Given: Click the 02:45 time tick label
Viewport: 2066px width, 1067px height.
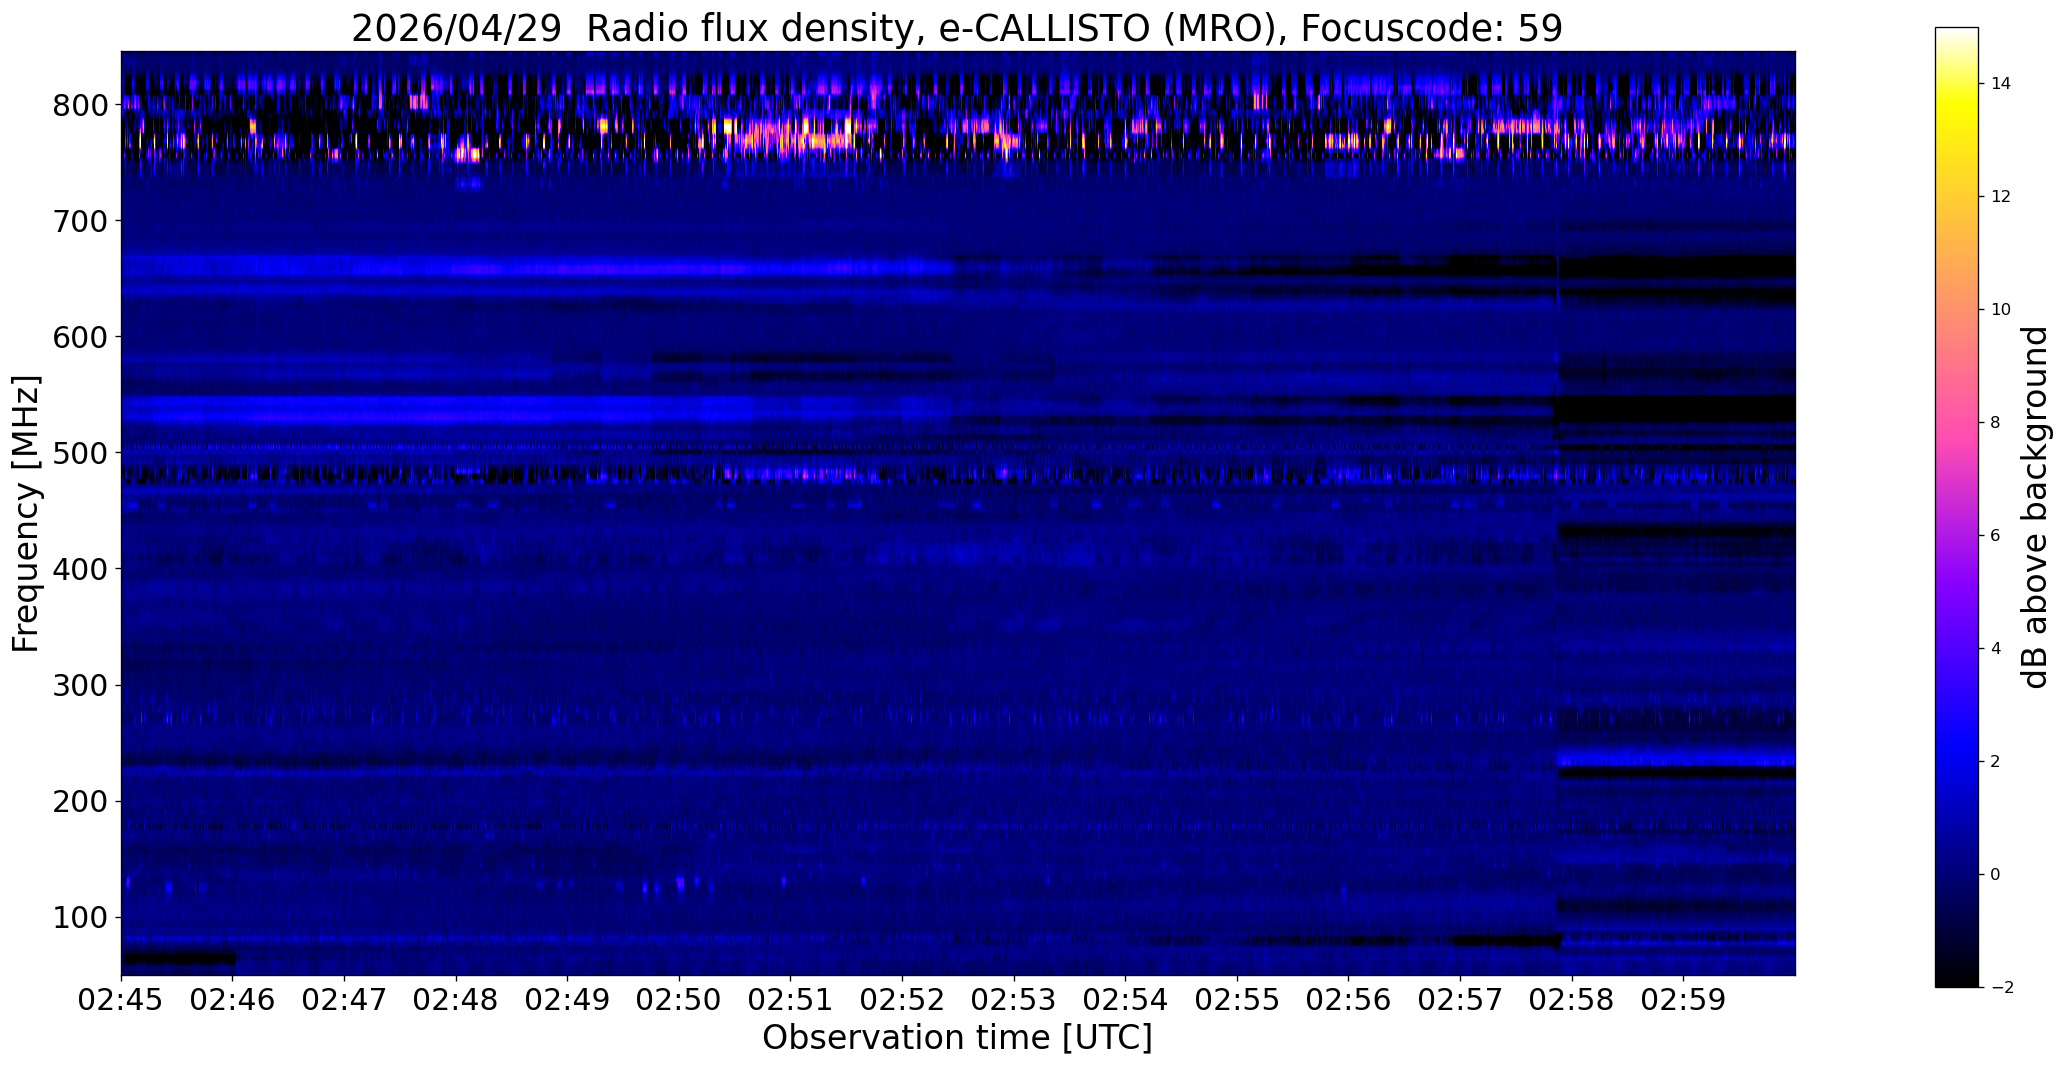Looking at the screenshot, I should (121, 1001).
